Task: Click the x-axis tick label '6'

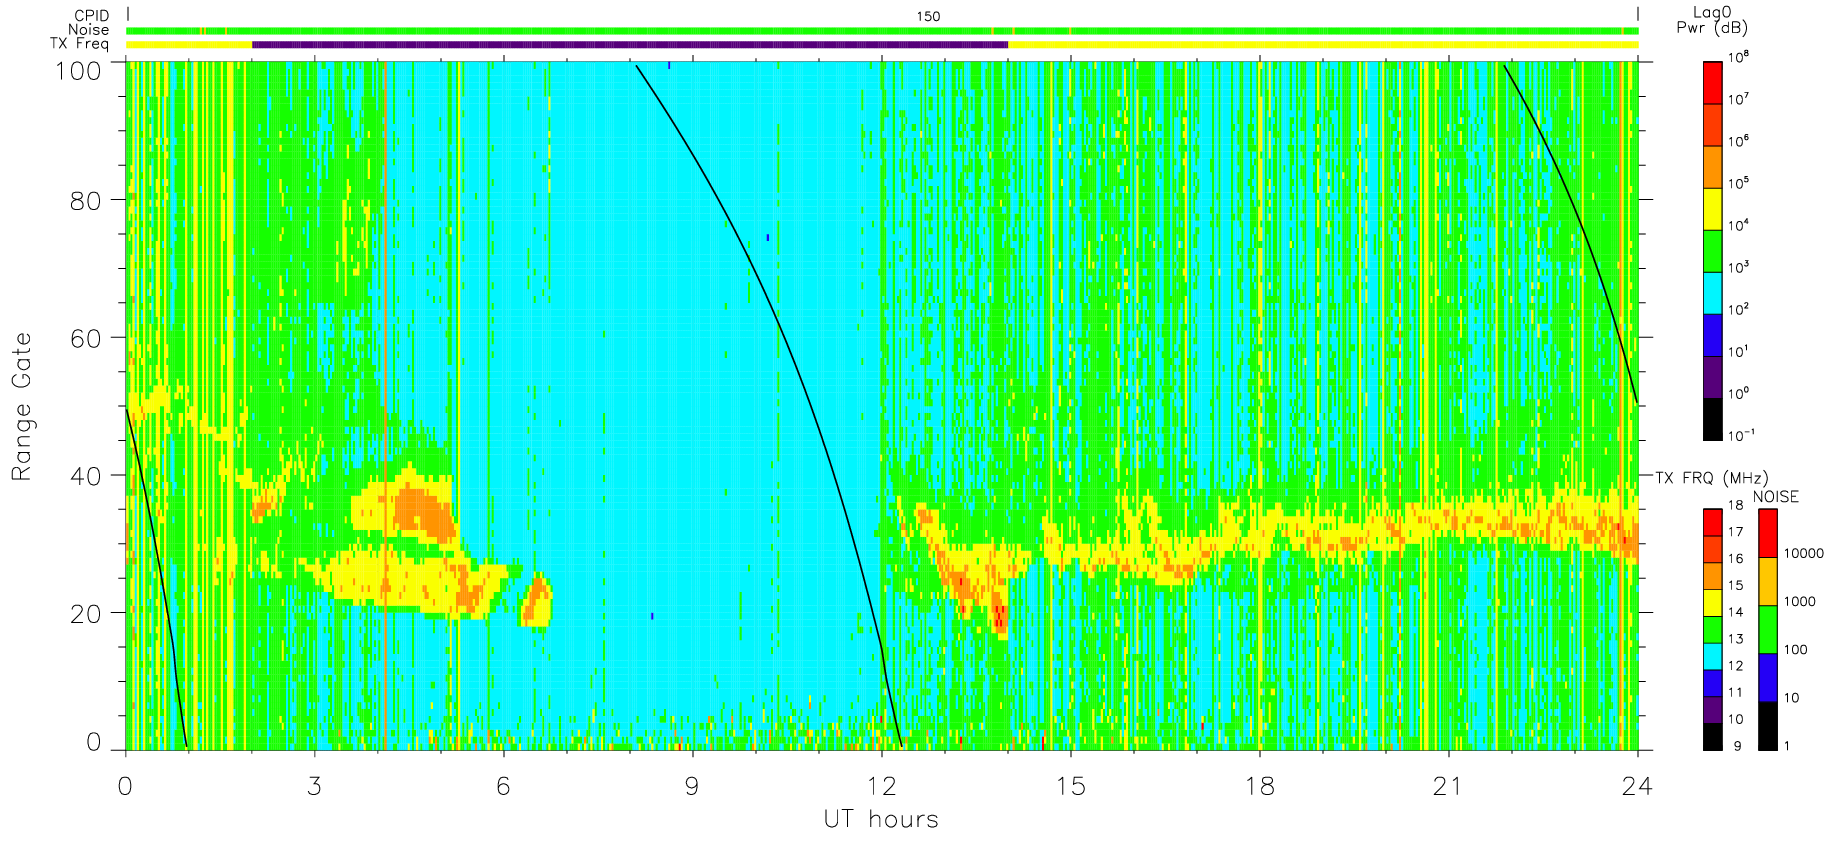Action: pyautogui.click(x=503, y=787)
